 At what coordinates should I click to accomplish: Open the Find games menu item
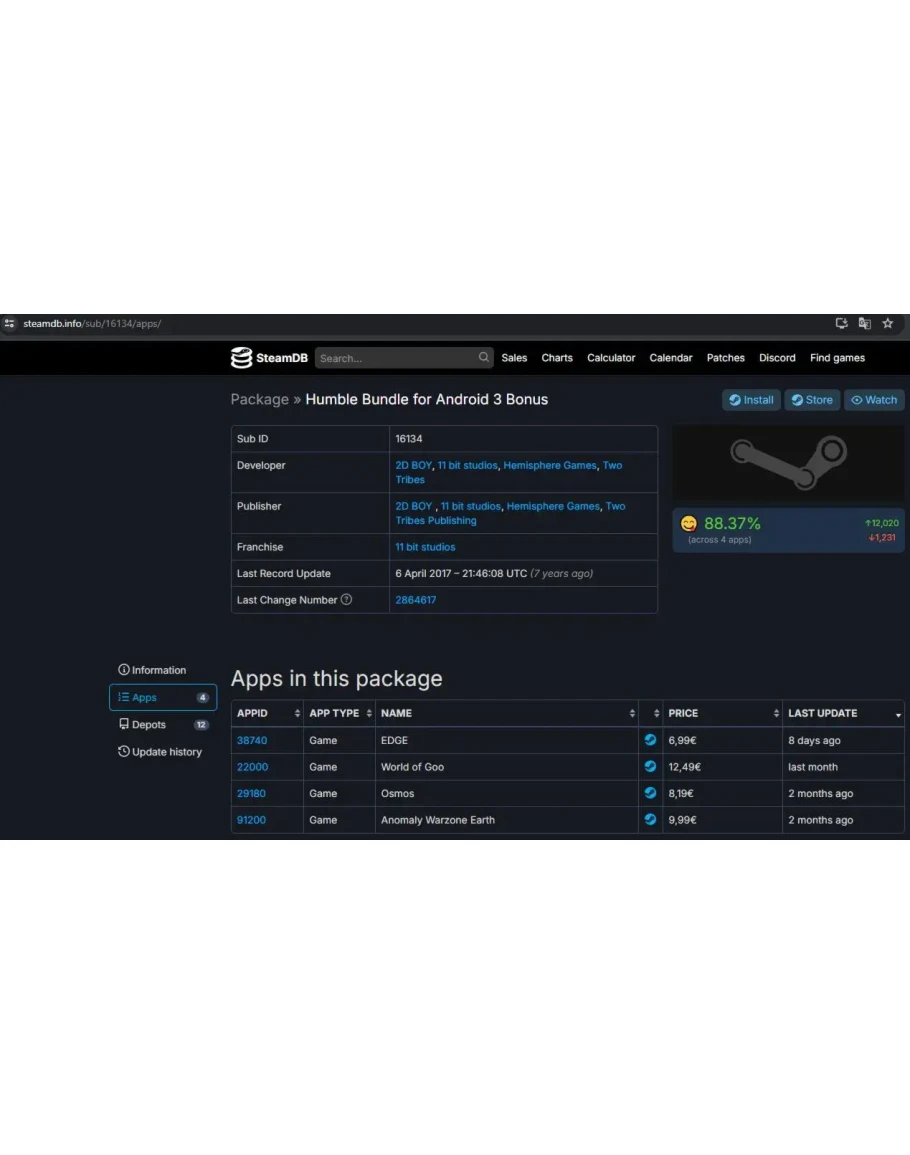837,358
